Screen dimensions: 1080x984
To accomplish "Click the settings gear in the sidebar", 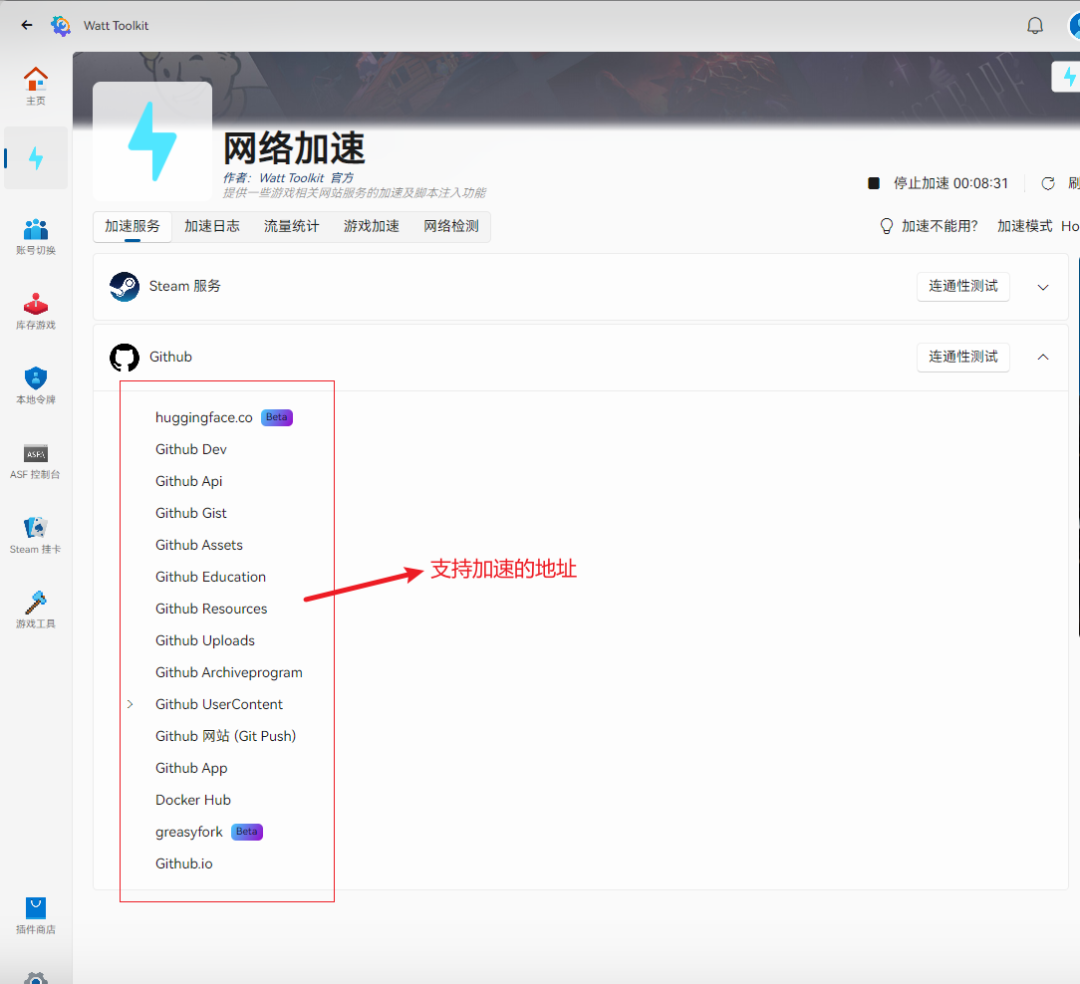I will (36, 978).
